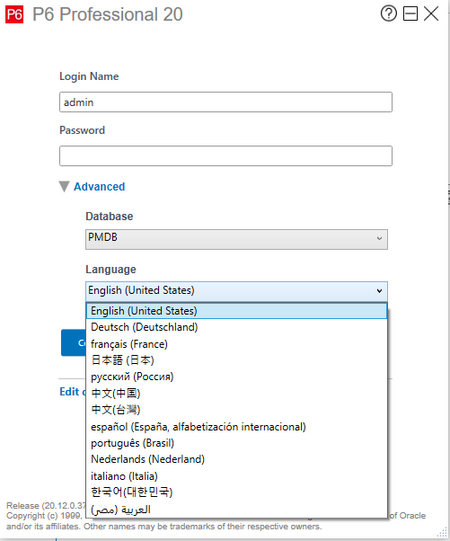Select Deutsch (Deutschland) language option
Screen dimensions: 450x541
237,327
